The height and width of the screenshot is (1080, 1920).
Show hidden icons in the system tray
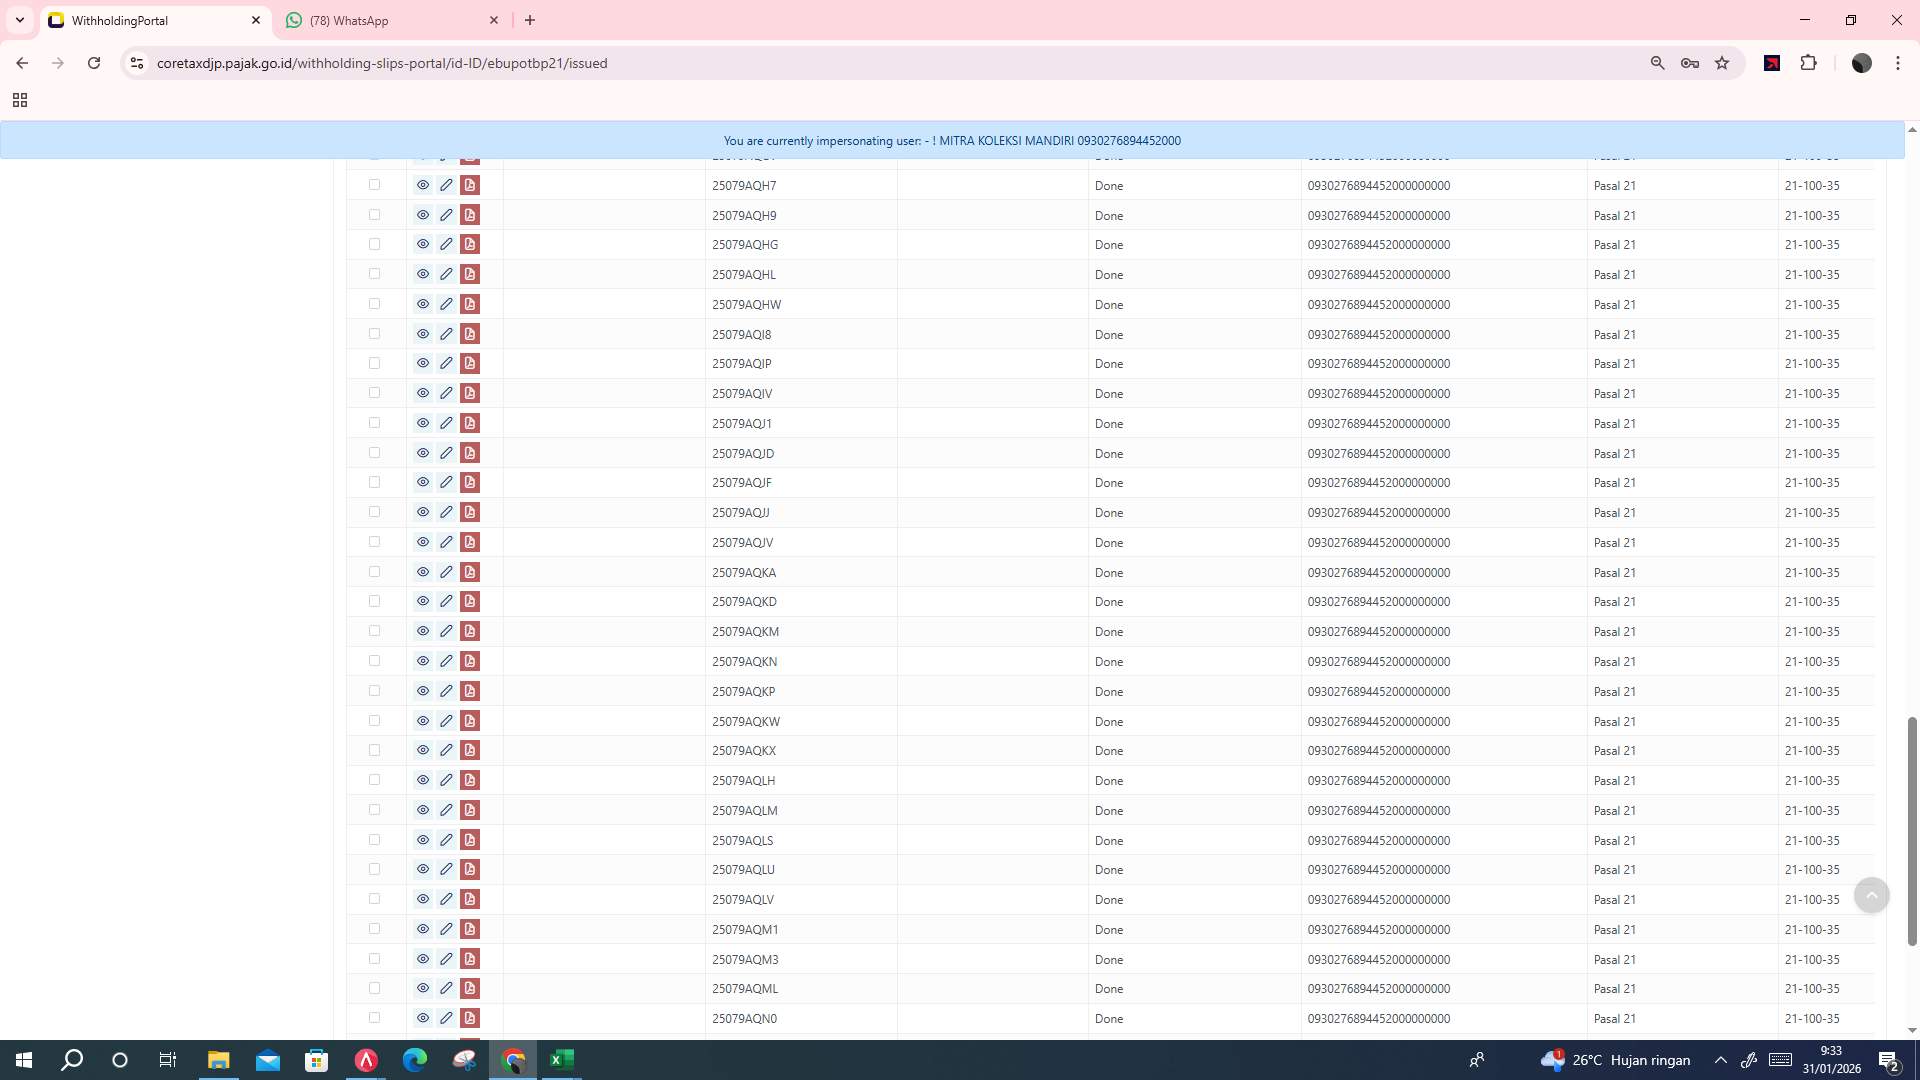click(1719, 1059)
